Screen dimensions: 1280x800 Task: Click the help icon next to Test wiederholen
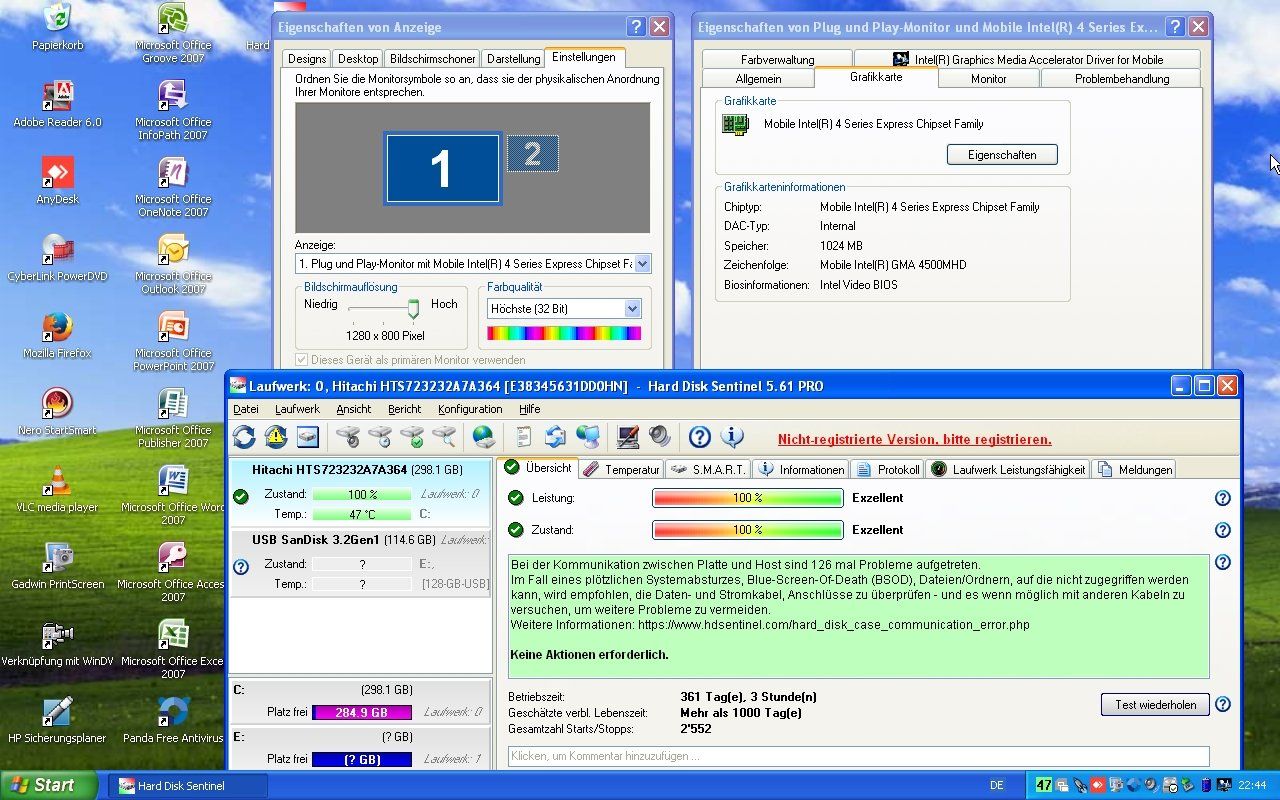(x=1222, y=705)
